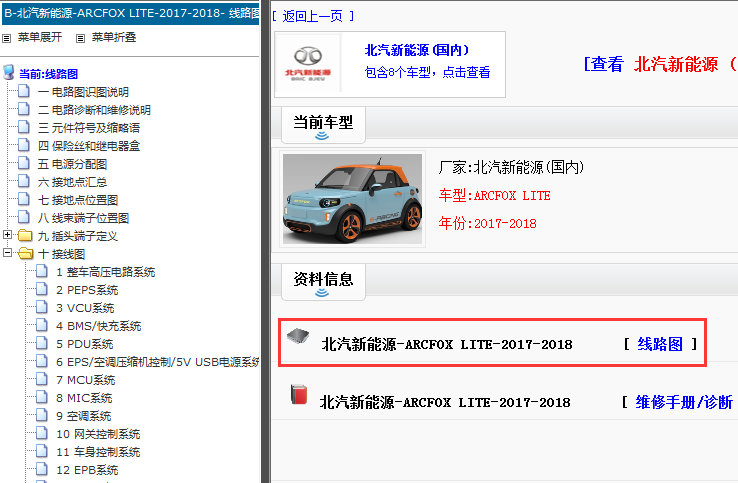This screenshot has width=738, height=483.
Task: Click the folder icon for 九 插头端子定义
Action: click(25, 235)
